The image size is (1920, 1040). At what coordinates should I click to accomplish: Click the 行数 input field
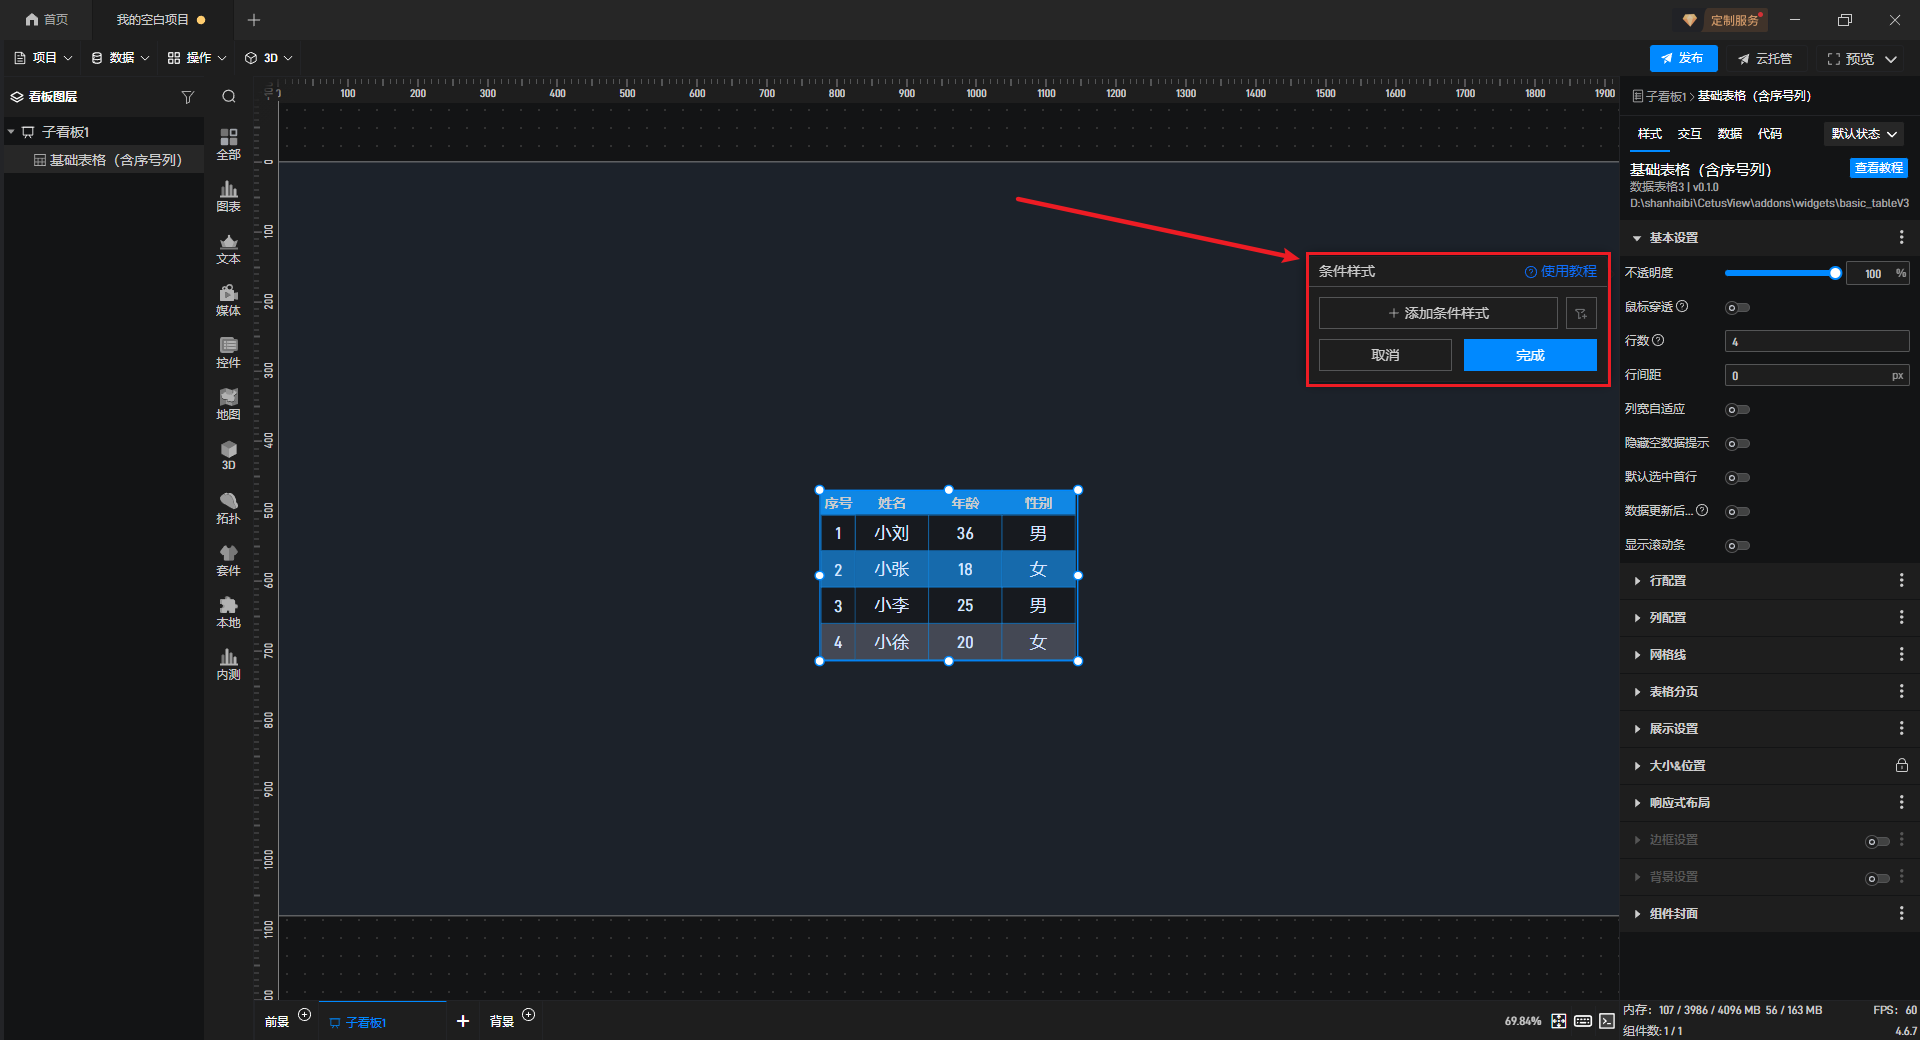pos(1816,342)
